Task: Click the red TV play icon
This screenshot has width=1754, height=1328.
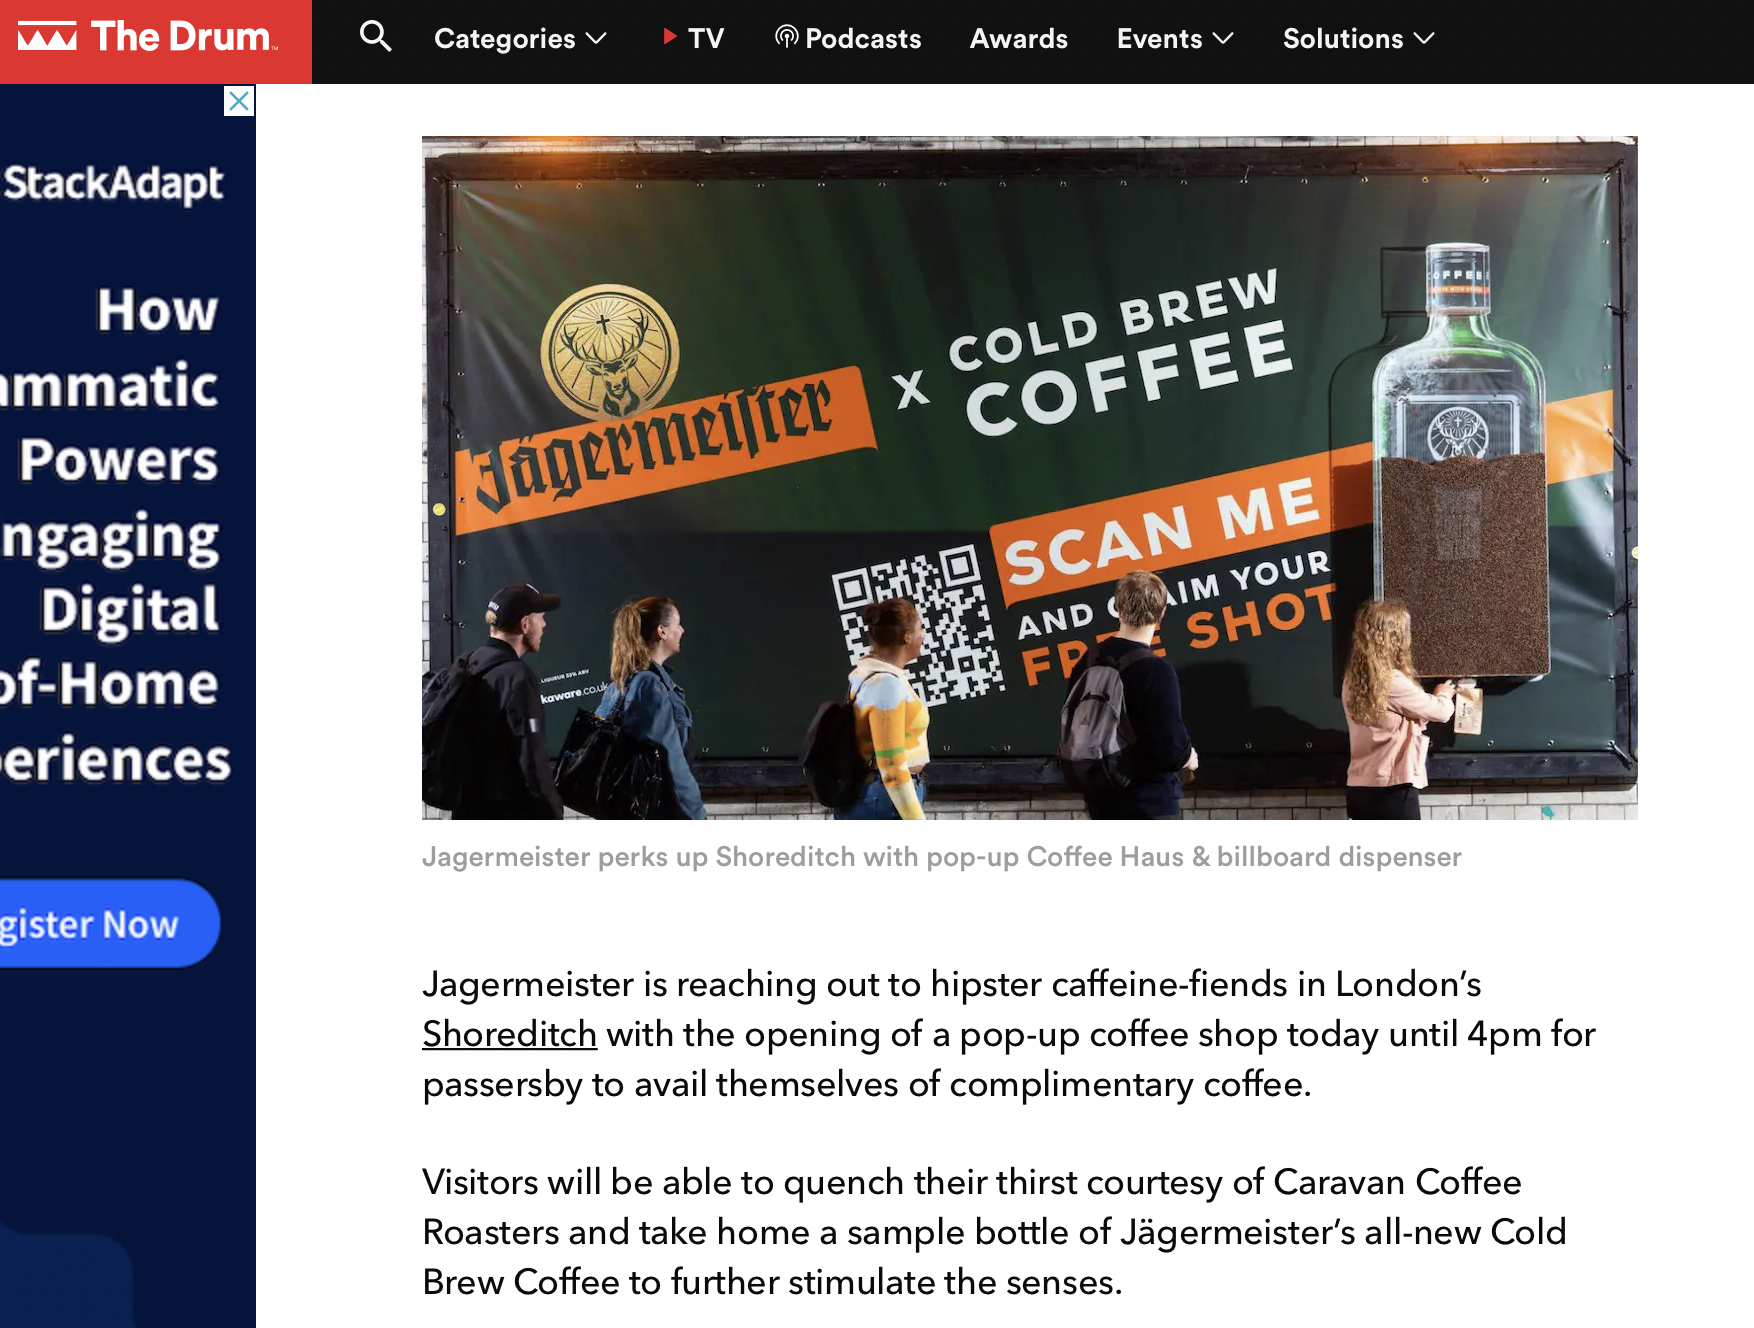Action: (x=669, y=37)
